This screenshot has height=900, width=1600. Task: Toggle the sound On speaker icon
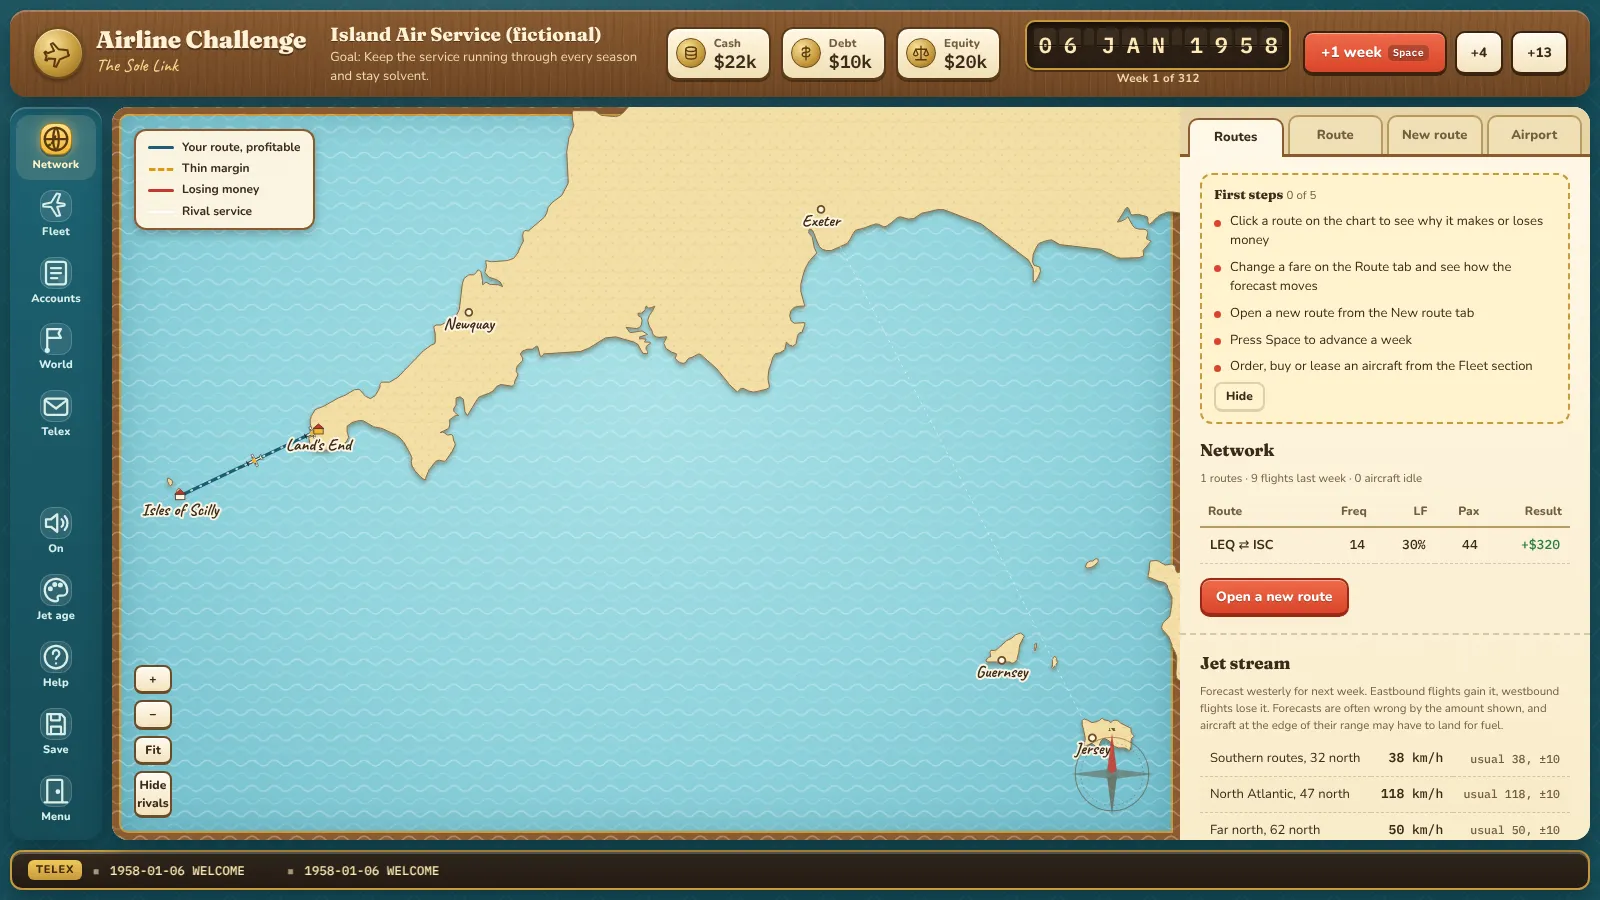pyautogui.click(x=56, y=531)
